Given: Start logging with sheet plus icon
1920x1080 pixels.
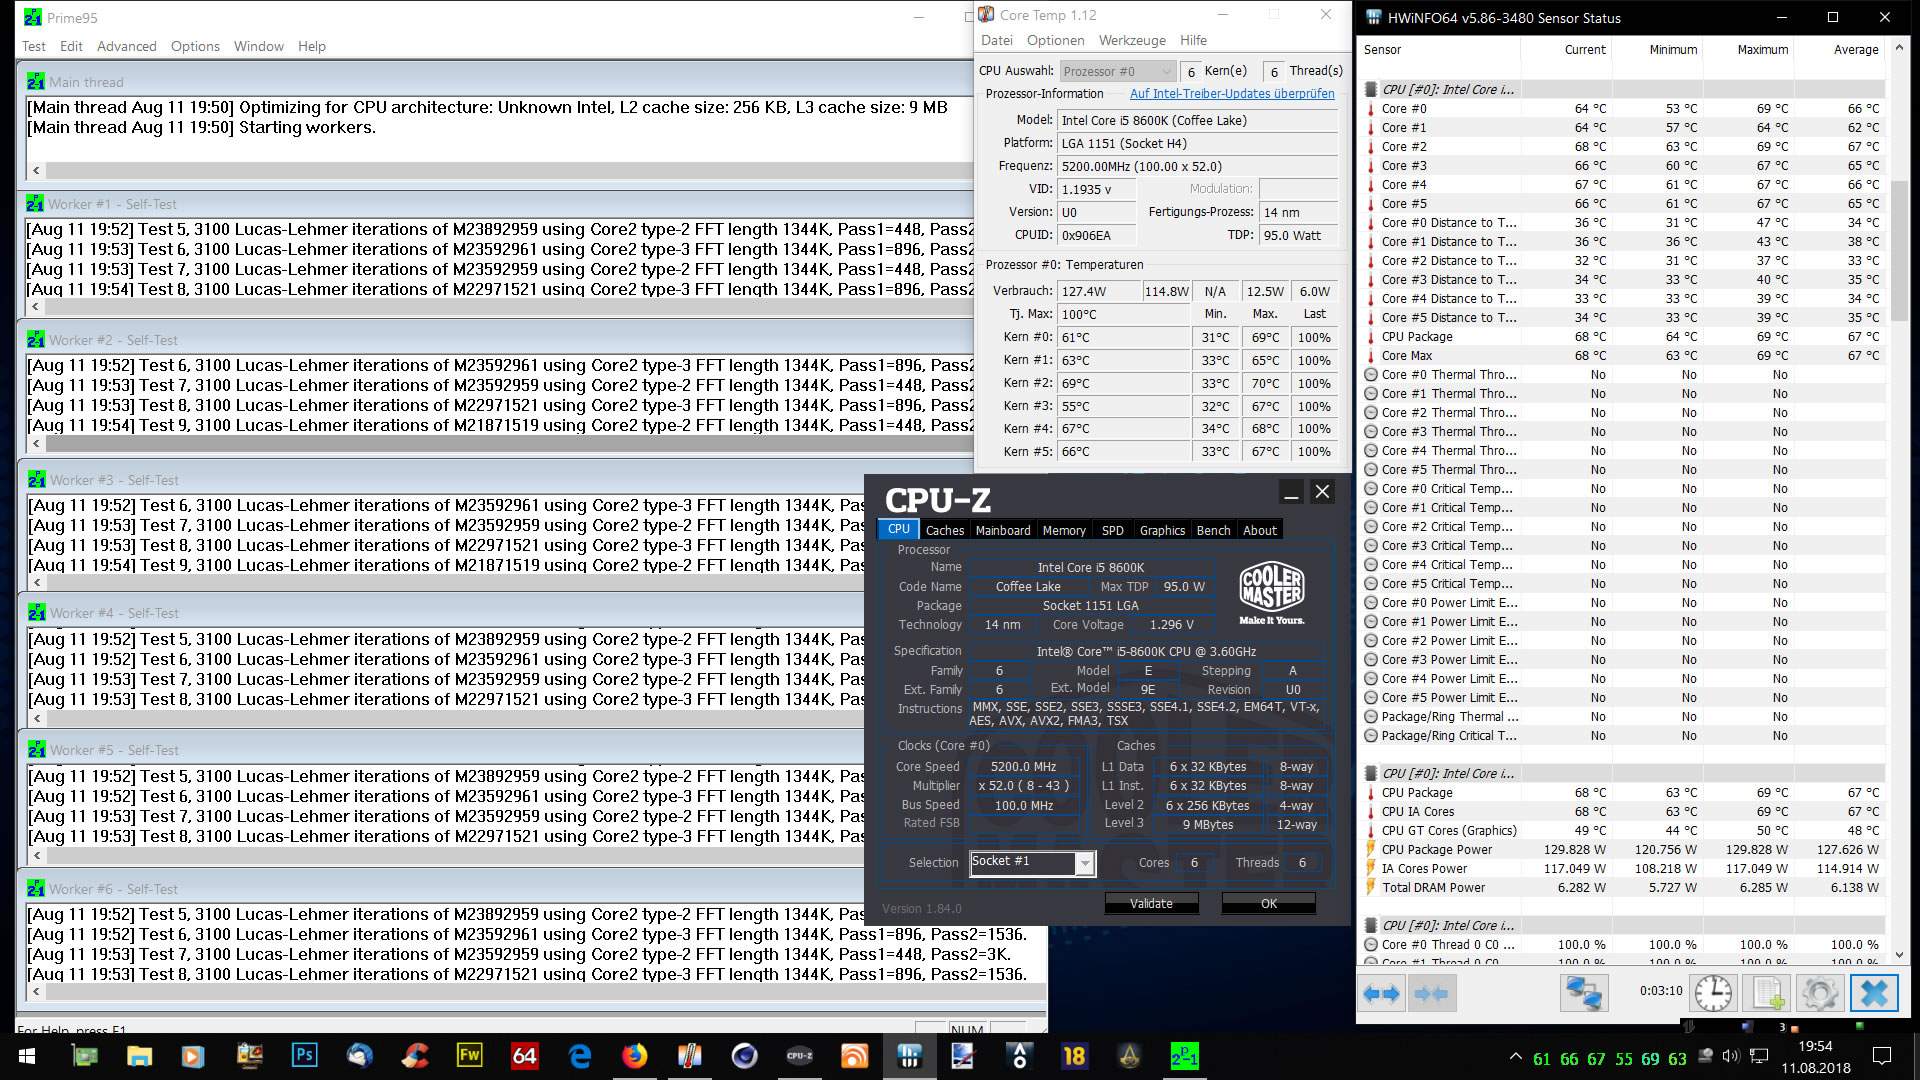Looking at the screenshot, I should click(x=1766, y=994).
